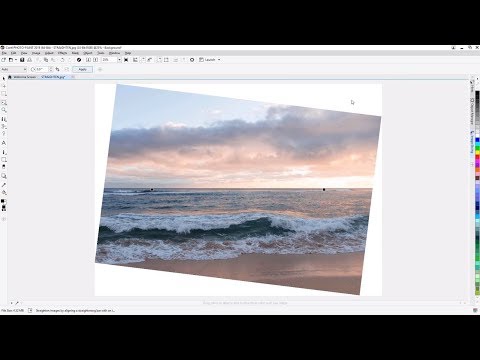Select the Eyedropper tool
The image size is (480, 360).
[4, 185]
